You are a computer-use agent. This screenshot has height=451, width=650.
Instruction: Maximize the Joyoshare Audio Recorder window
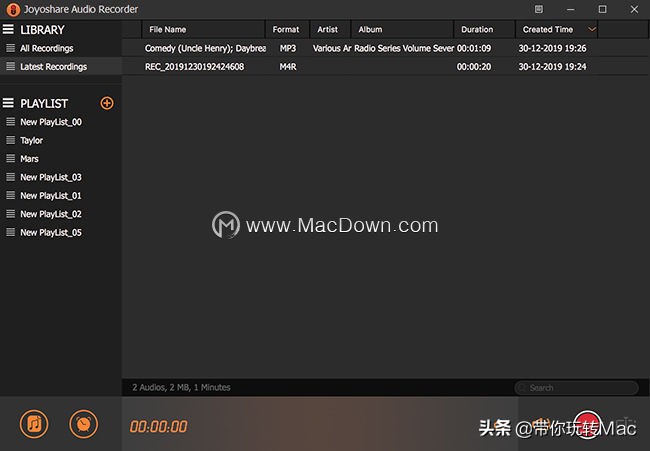[x=602, y=9]
